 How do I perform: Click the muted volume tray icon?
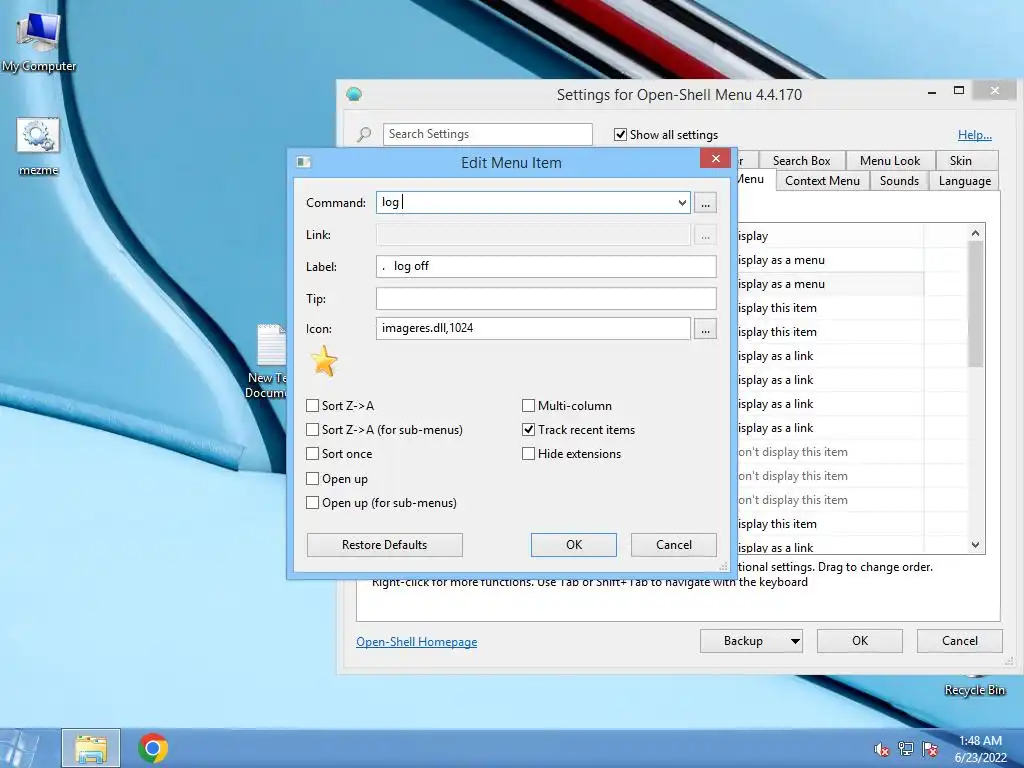click(x=881, y=749)
